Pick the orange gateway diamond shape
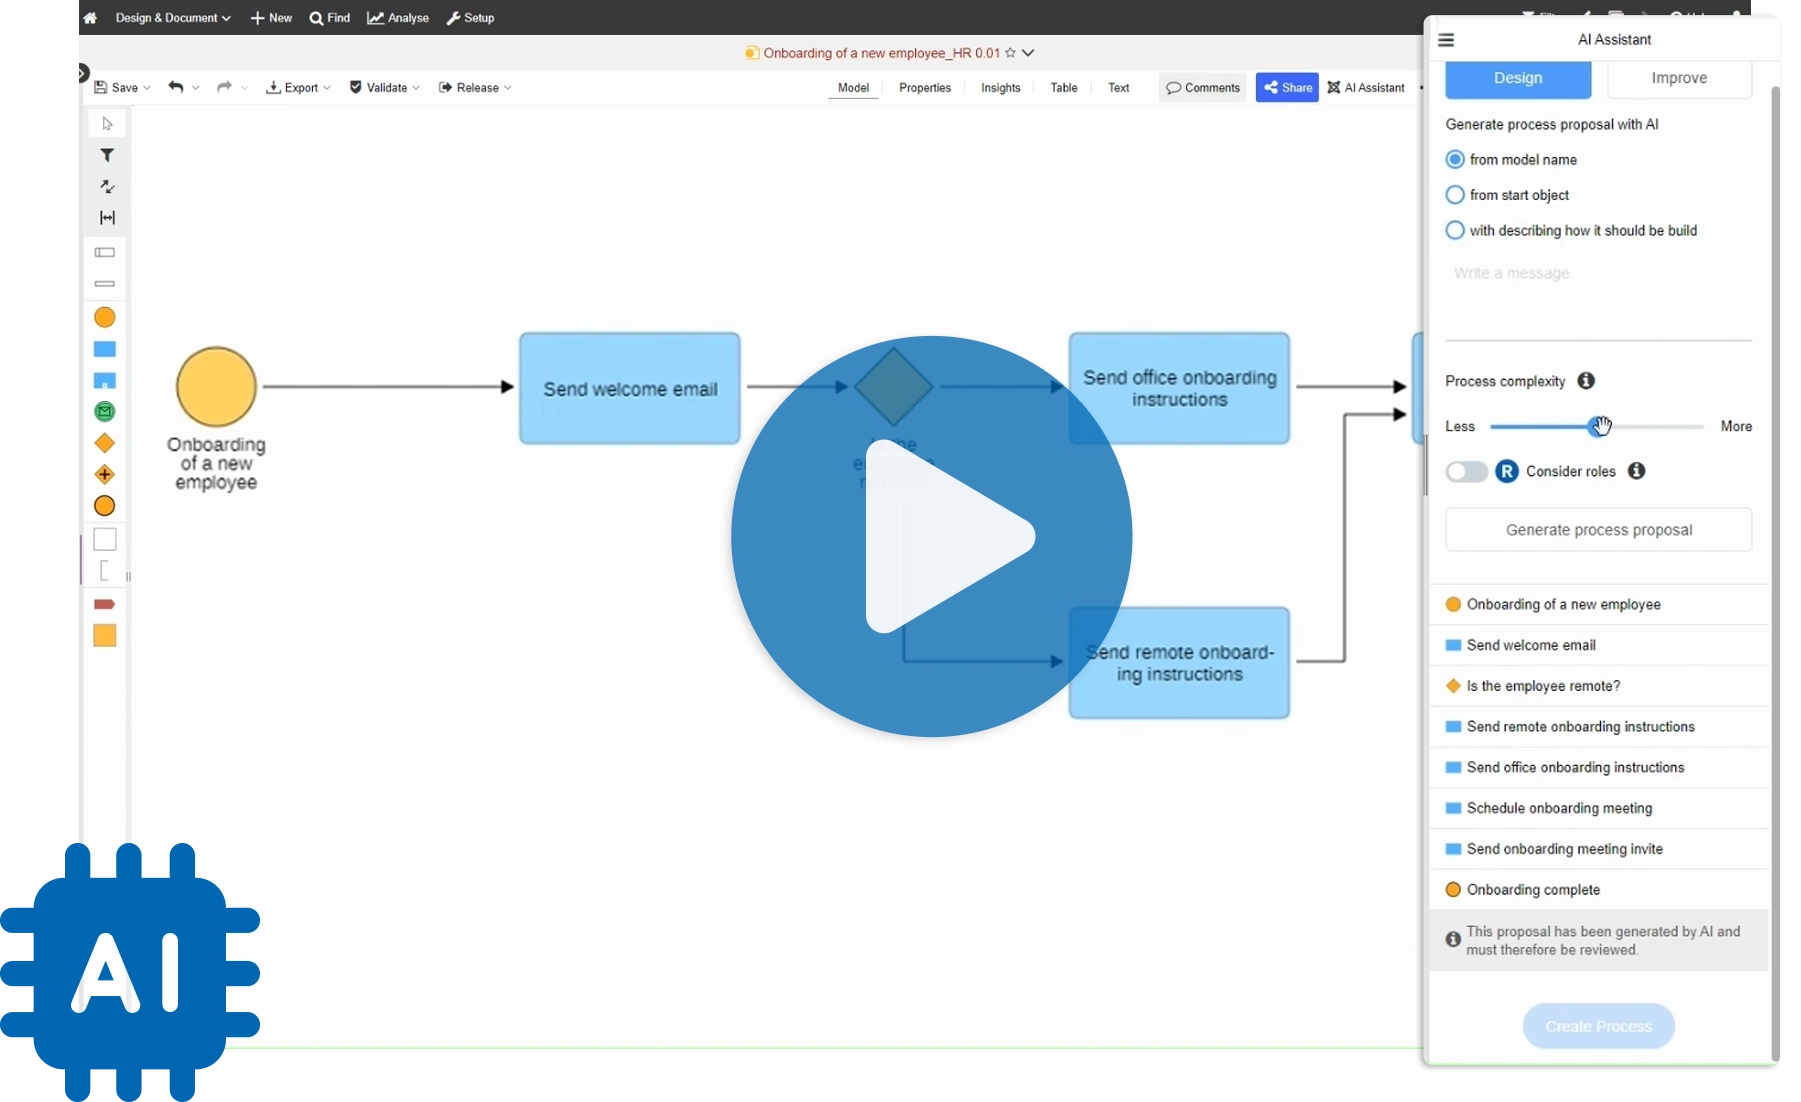This screenshot has width=1801, height=1102. [x=105, y=443]
